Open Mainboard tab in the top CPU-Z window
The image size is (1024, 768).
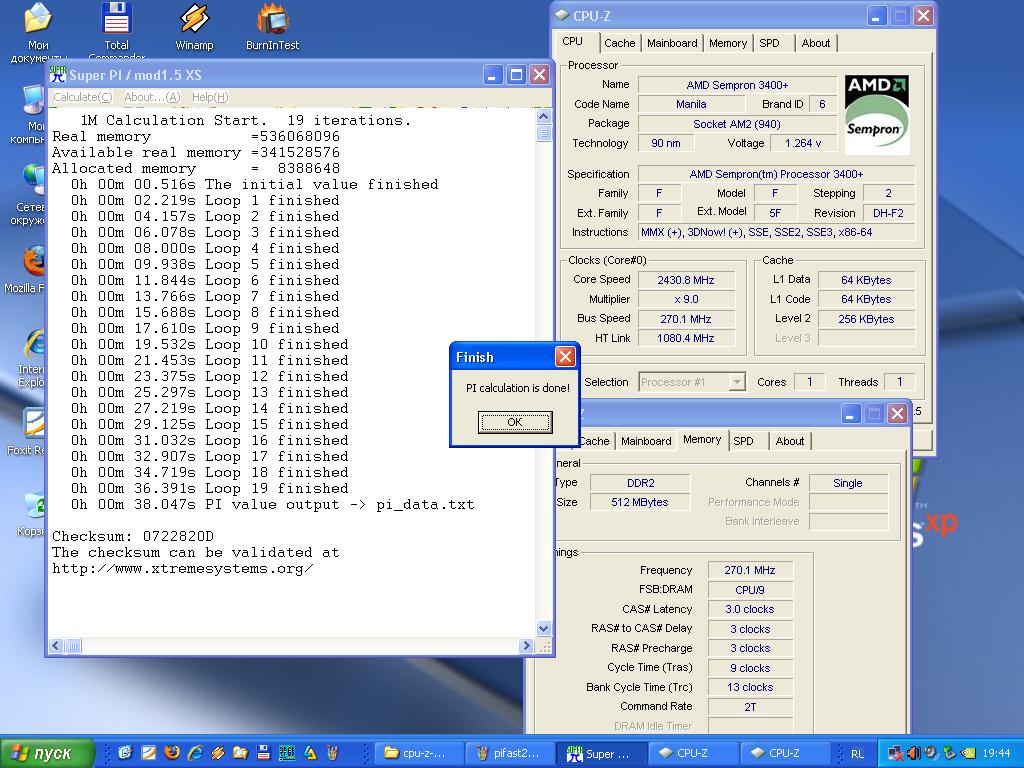pos(672,43)
